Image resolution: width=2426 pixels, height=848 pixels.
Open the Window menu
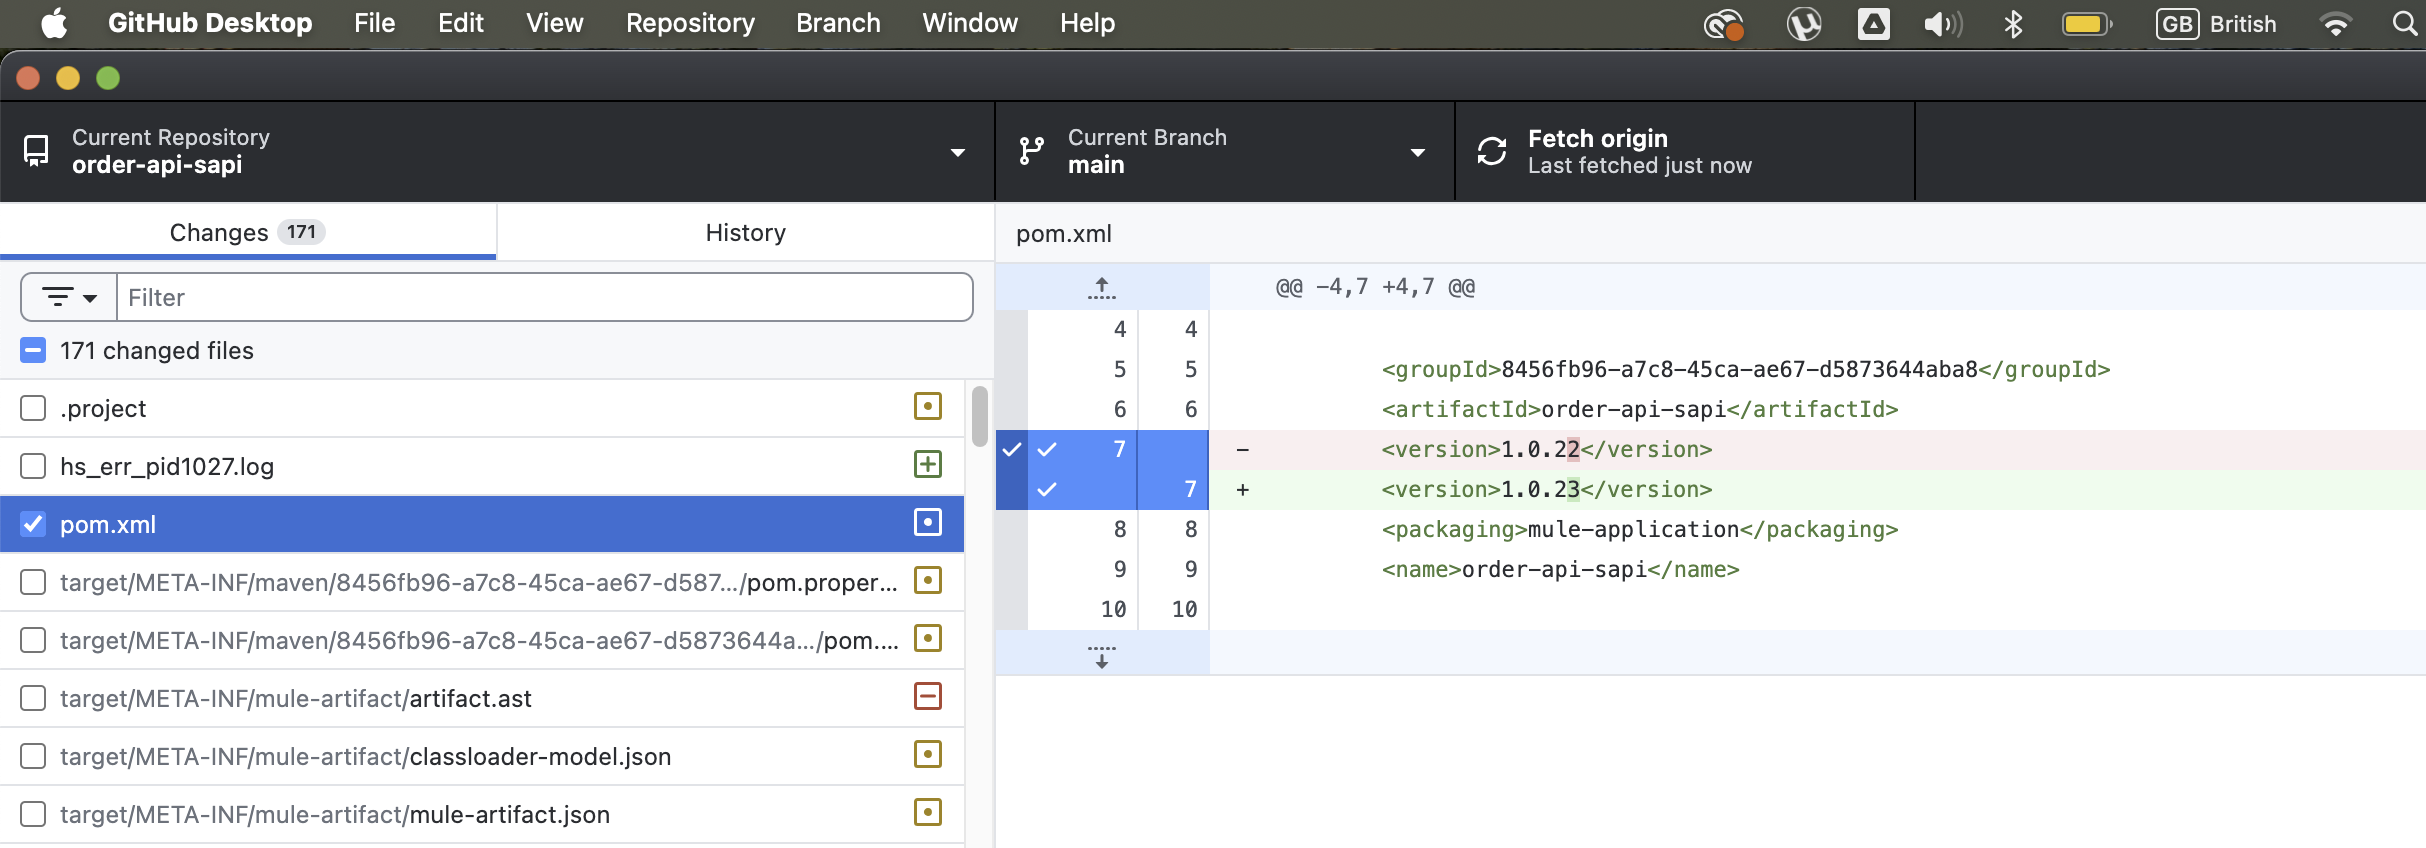click(x=970, y=23)
